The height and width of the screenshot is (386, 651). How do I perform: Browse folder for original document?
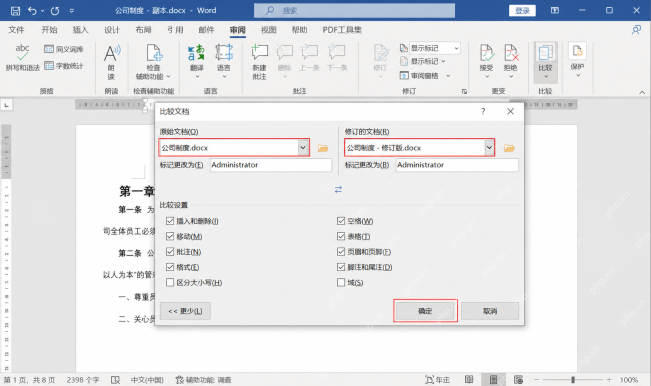(x=323, y=148)
